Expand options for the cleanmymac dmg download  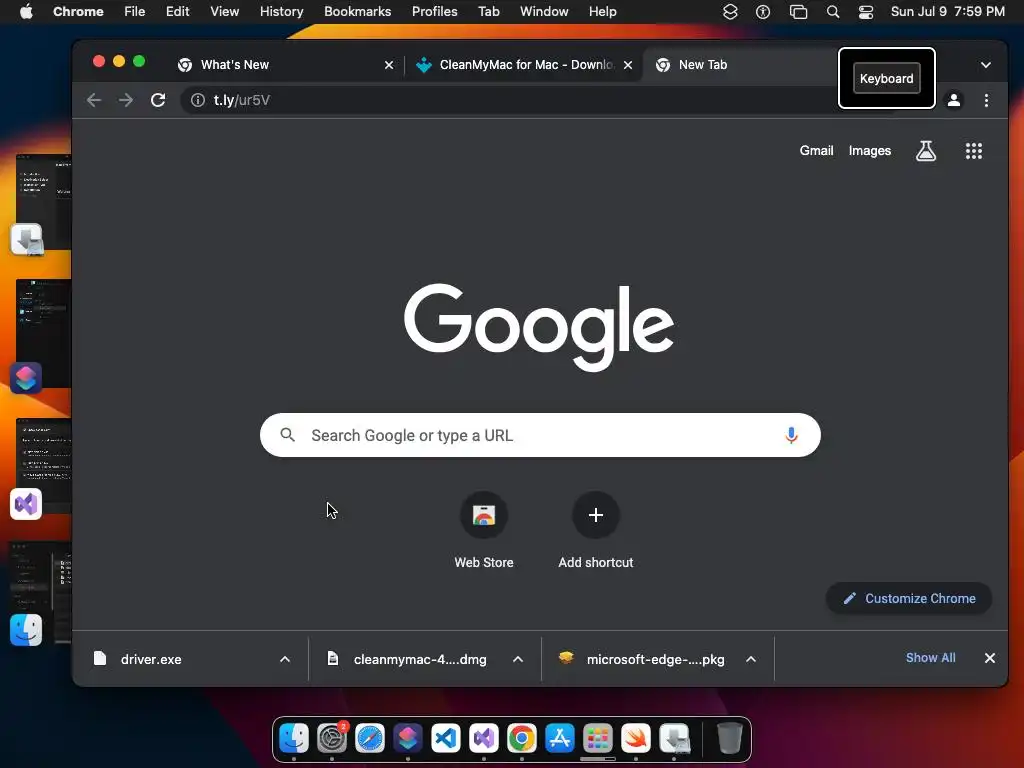518,659
